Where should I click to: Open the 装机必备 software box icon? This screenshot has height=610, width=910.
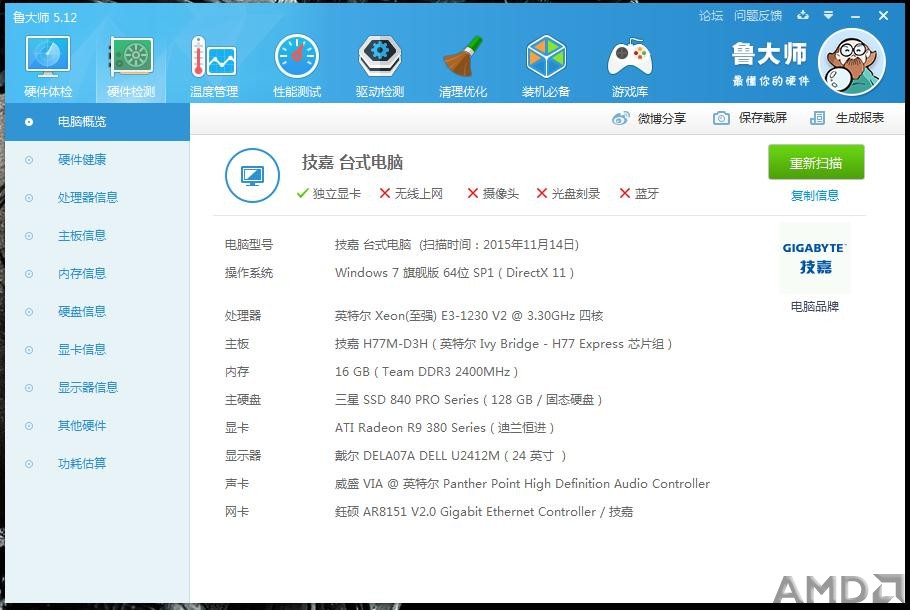point(546,56)
